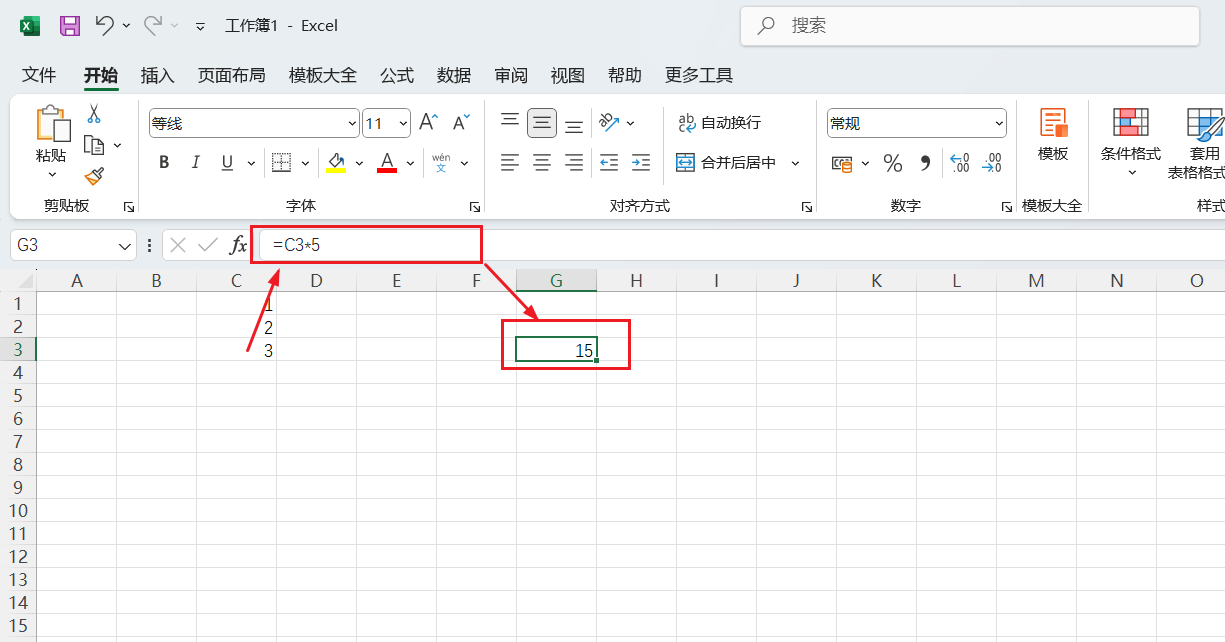Screen dimensions: 1225x642
Task: Decrease font size with smaller A
Action: [x=461, y=123]
